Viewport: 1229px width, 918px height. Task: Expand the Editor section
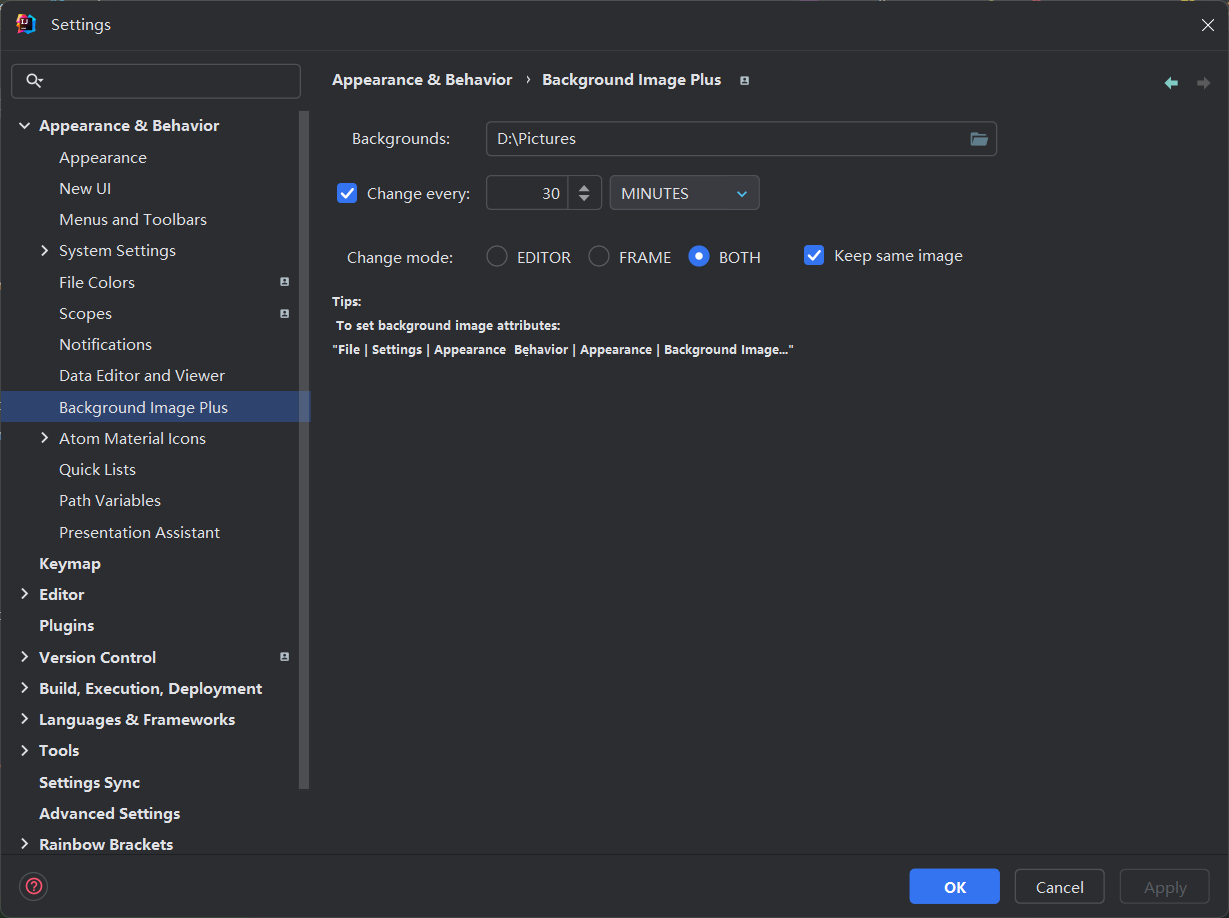click(25, 594)
